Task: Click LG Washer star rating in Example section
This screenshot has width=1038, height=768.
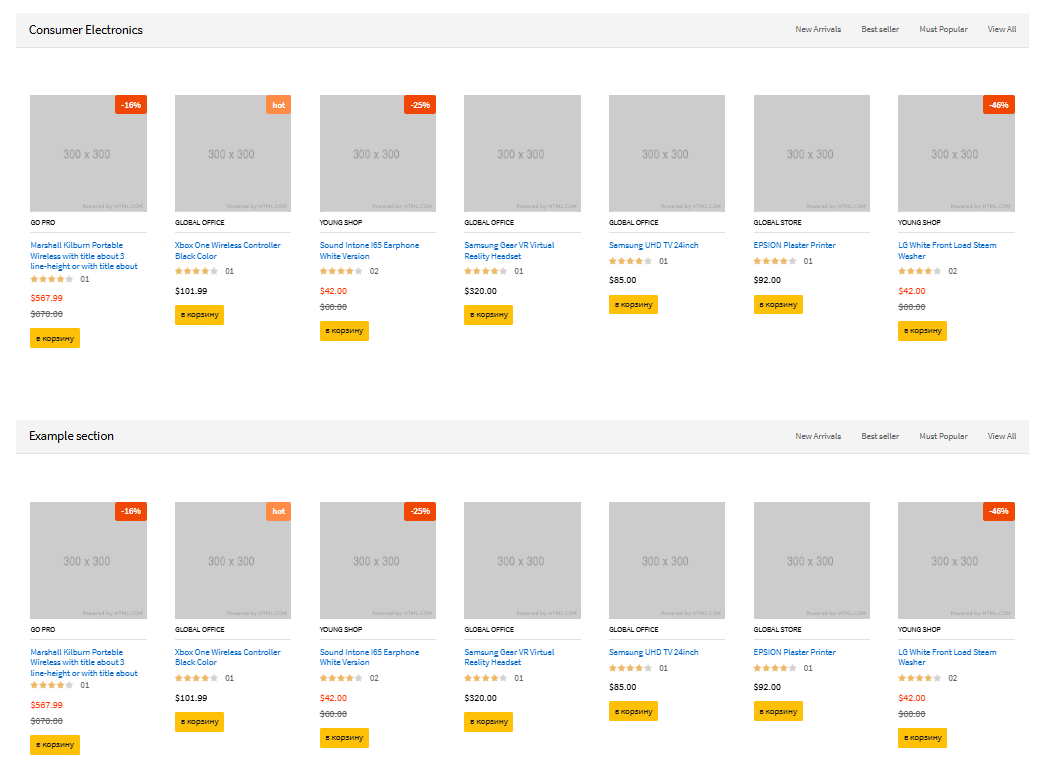Action: [x=919, y=678]
